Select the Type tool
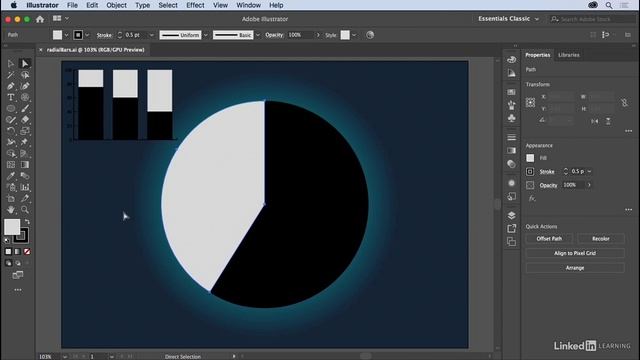This screenshot has width=640, height=360. [x=11, y=98]
